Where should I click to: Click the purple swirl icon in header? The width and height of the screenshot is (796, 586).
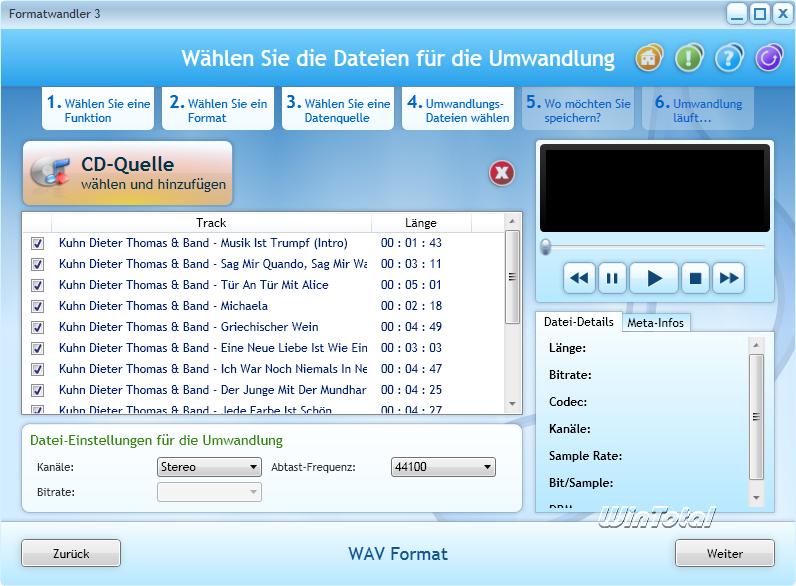(769, 58)
